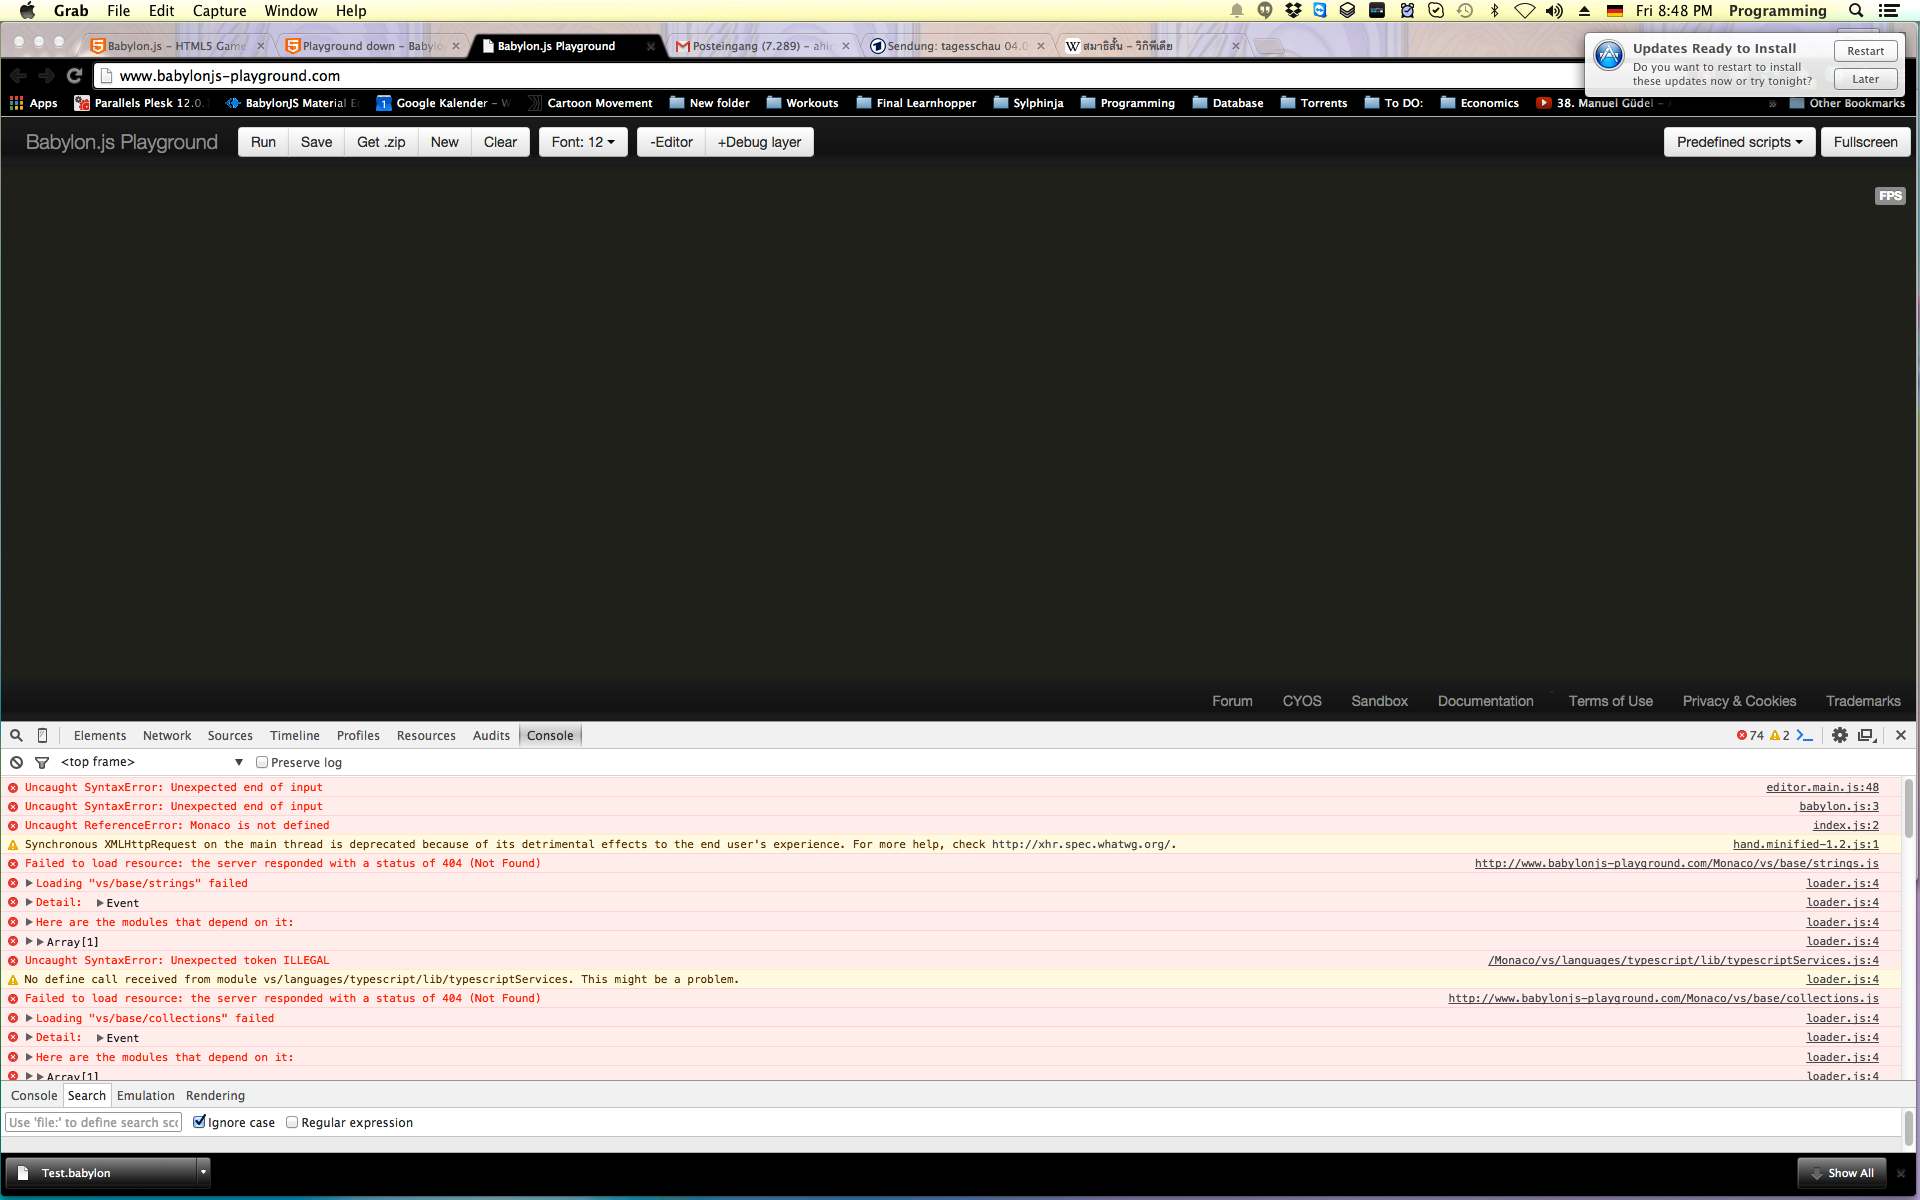Image resolution: width=1920 pixels, height=1200 pixels.
Task: Open the Test.babylon download options arrow
Action: tap(203, 1171)
